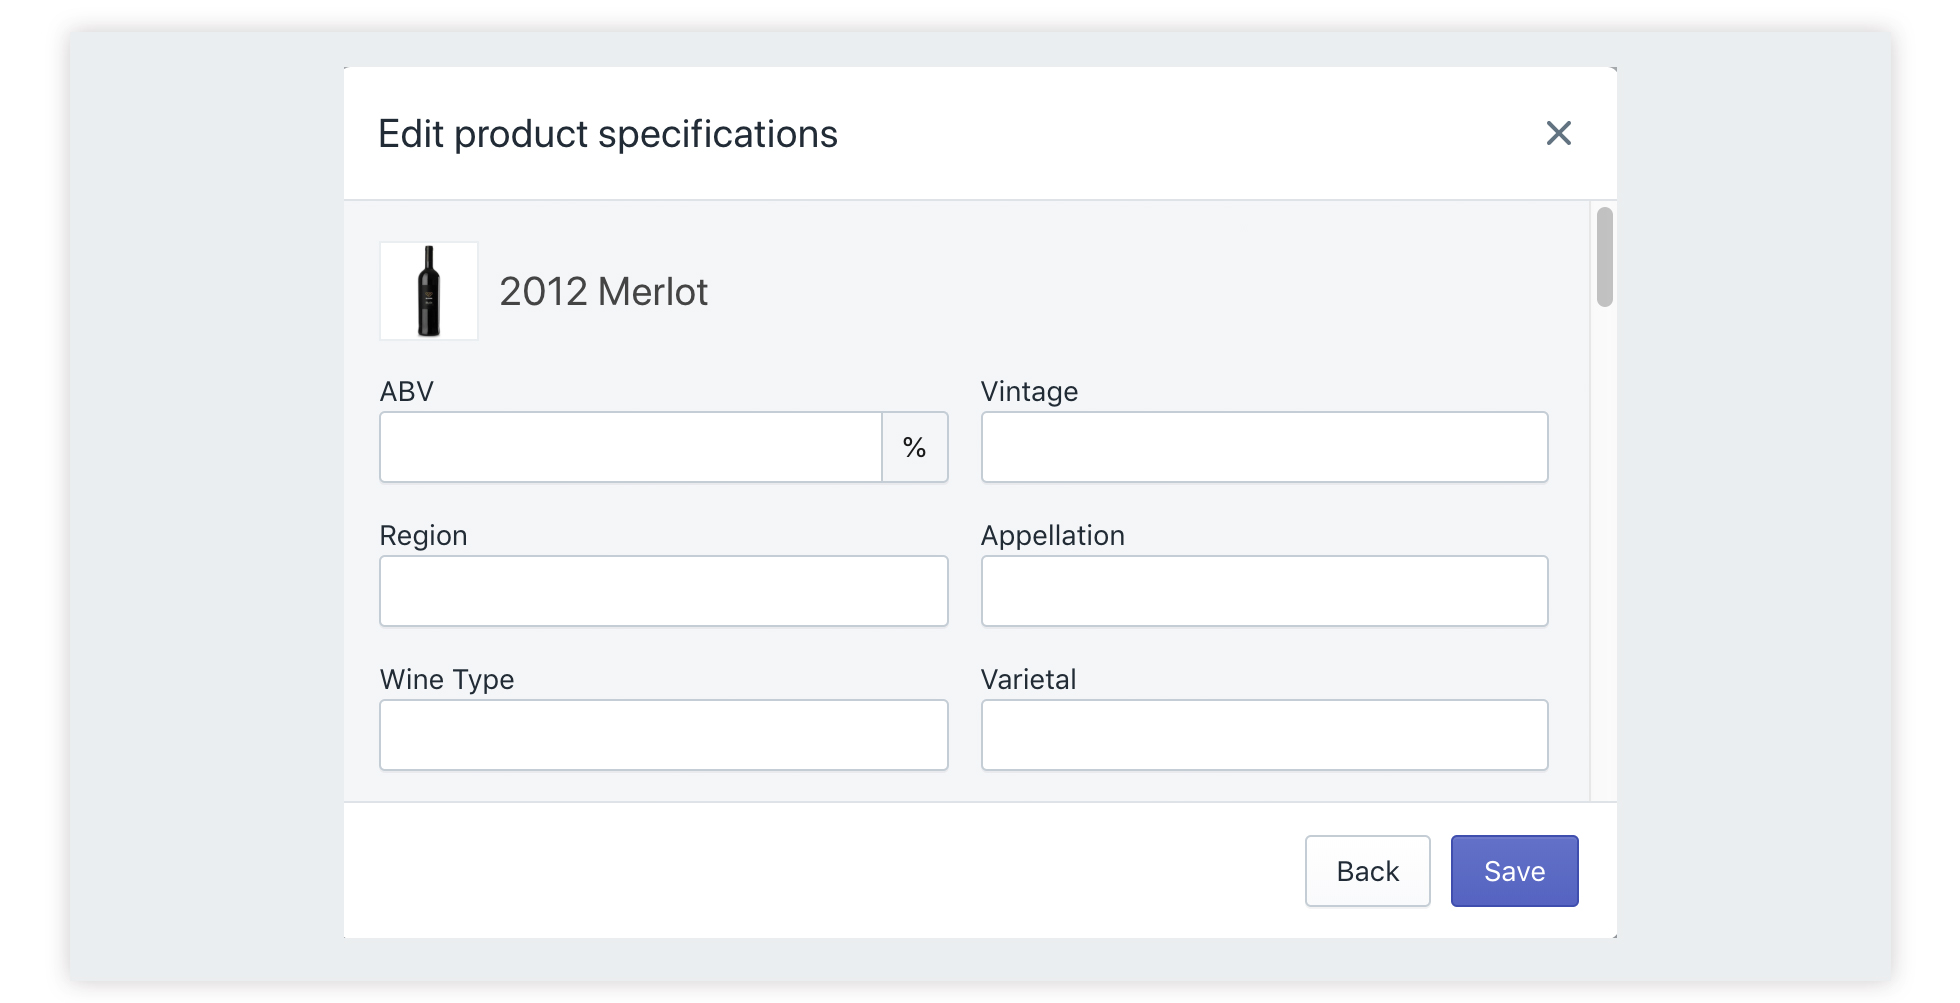
Task: Click the Edit product specifications heading
Action: click(608, 134)
